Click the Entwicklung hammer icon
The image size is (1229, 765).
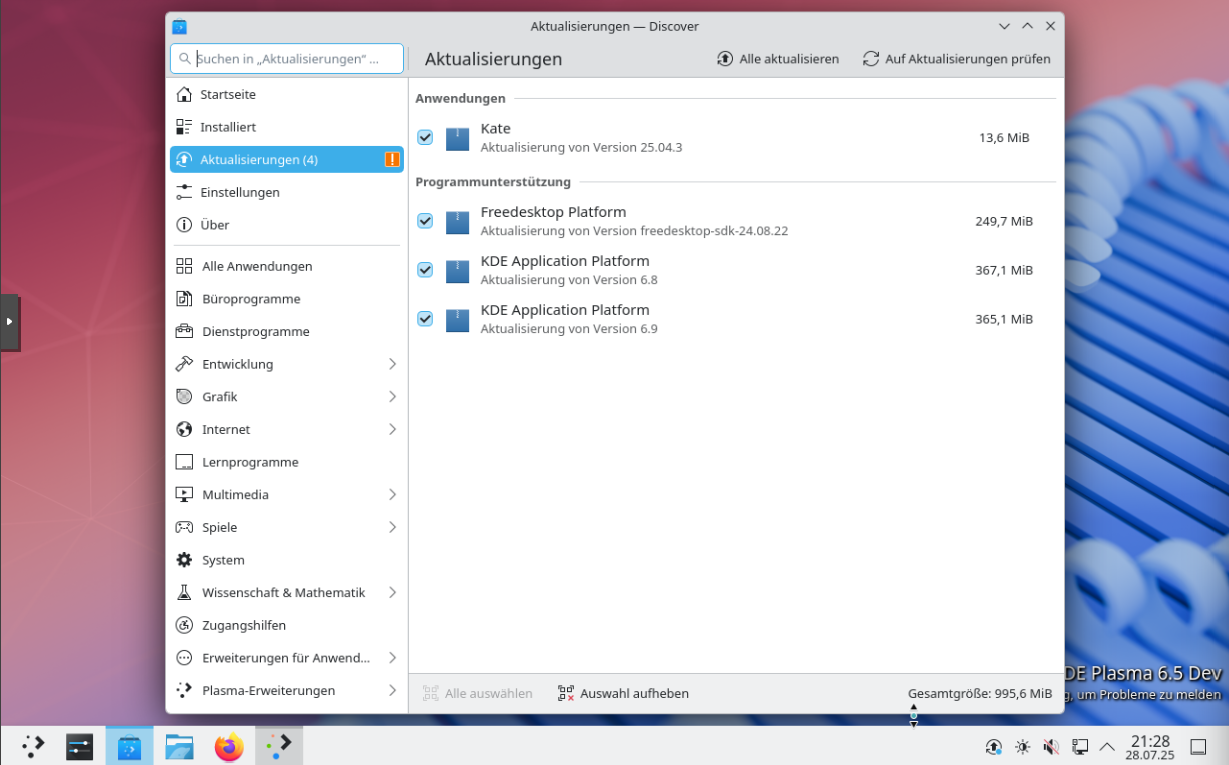184,364
